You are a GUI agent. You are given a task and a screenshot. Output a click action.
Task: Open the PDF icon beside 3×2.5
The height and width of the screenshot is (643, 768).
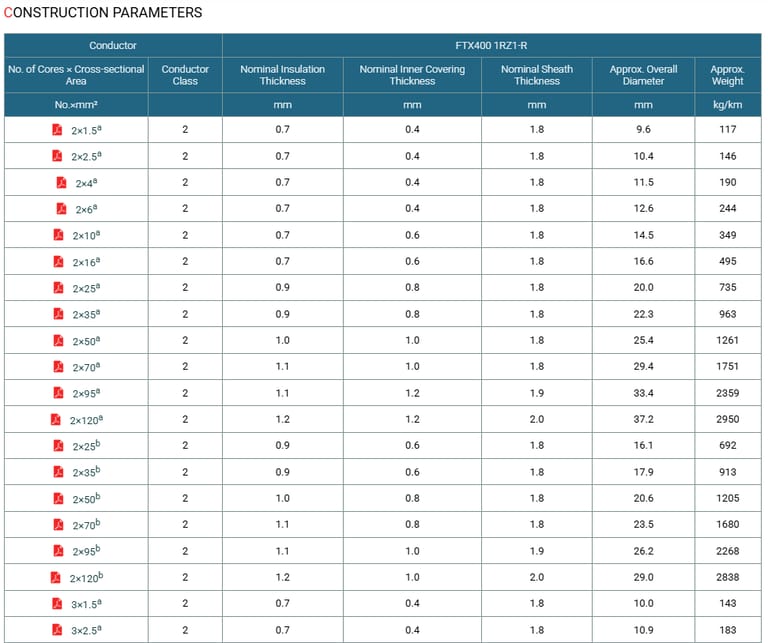coord(58,629)
